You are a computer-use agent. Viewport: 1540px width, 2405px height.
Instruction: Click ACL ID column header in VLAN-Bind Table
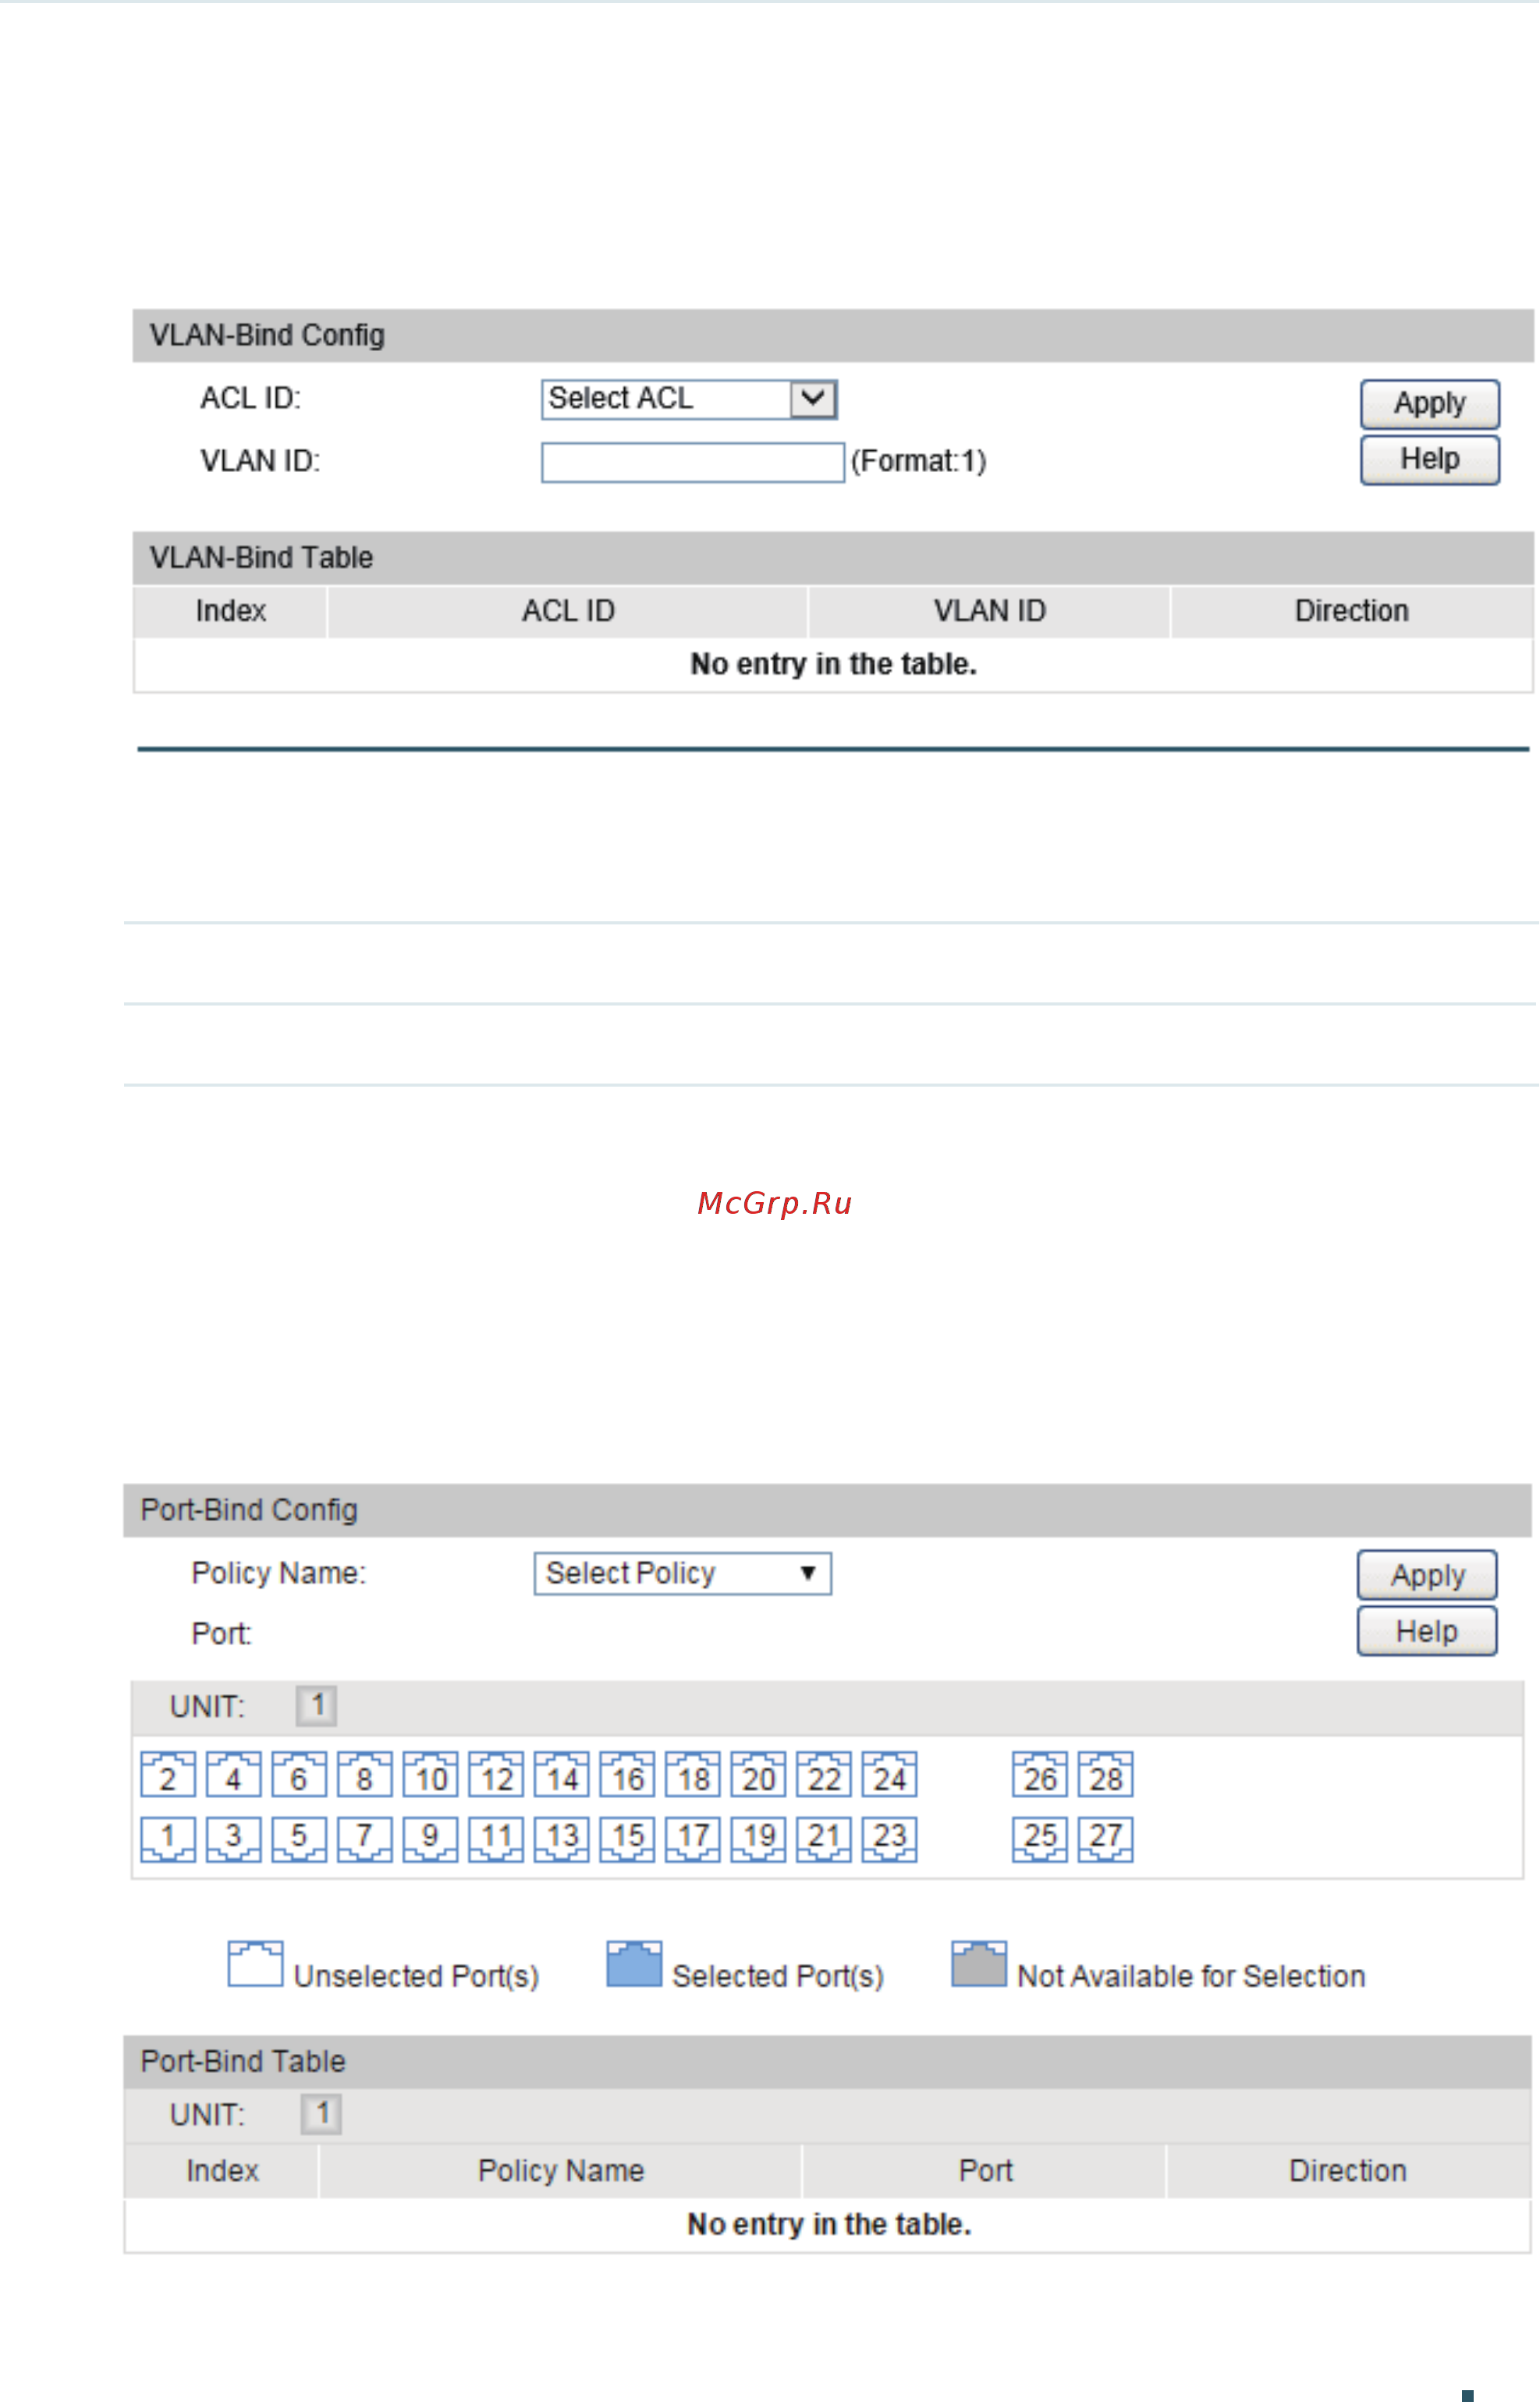568,611
